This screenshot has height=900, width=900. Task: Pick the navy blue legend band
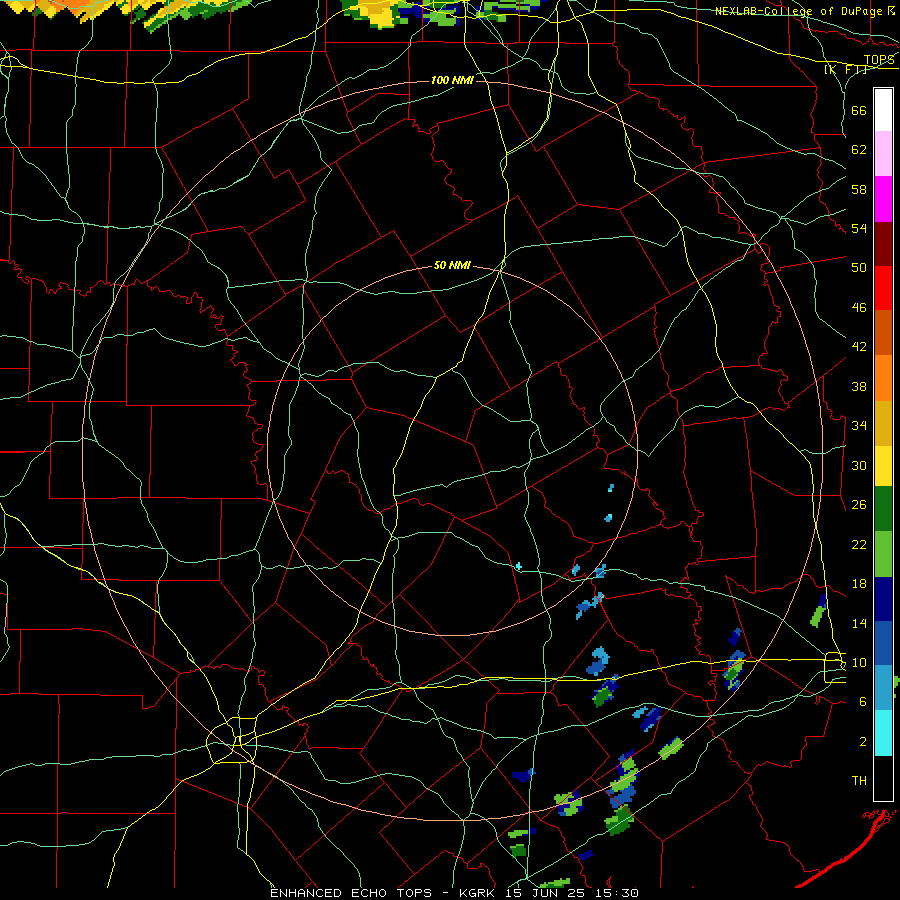click(883, 599)
